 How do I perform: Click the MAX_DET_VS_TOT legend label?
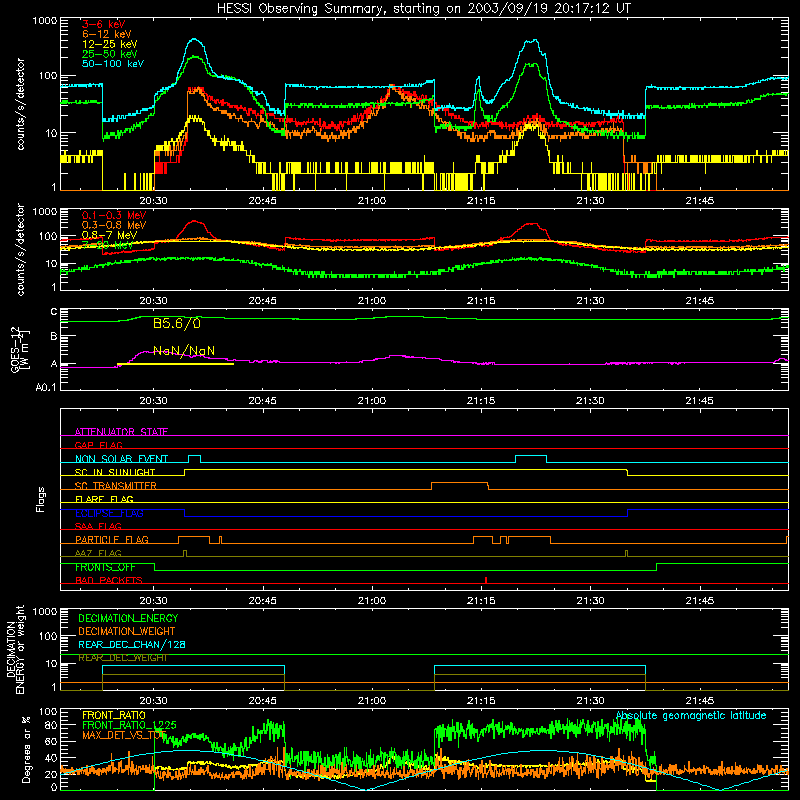(x=124, y=735)
